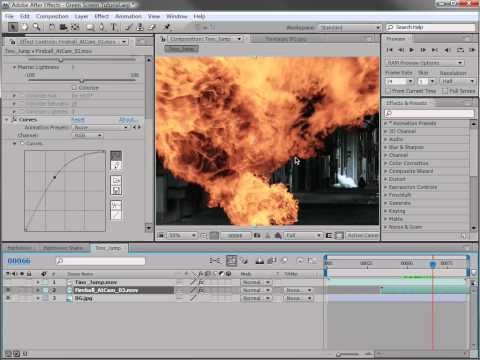The width and height of the screenshot is (480, 360).
Task: Select the Selection arrow tool
Action: [13, 27]
